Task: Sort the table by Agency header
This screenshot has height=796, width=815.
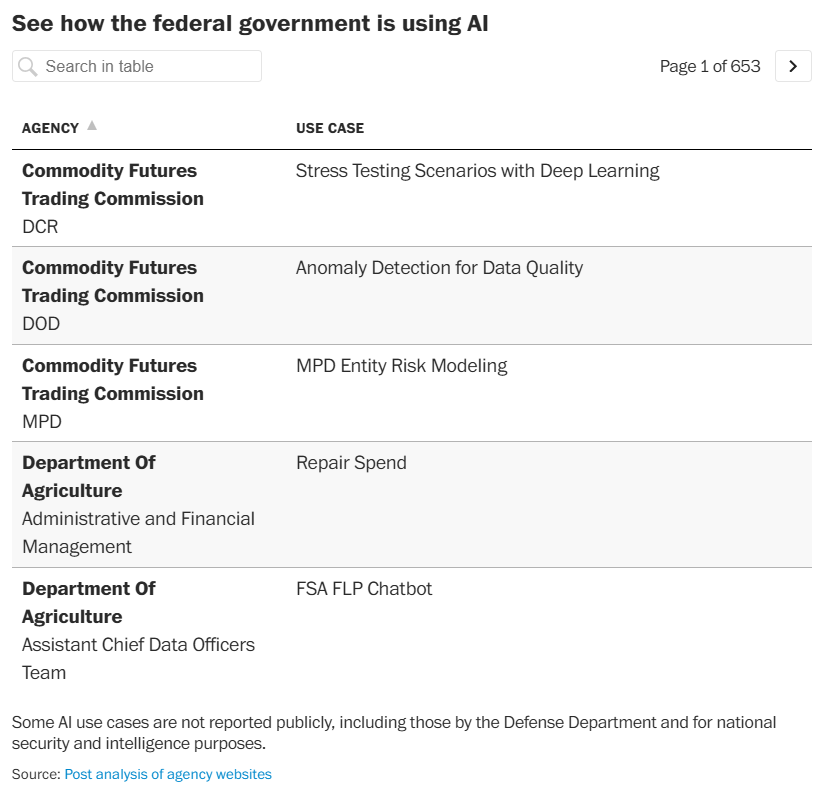Action: 50,128
